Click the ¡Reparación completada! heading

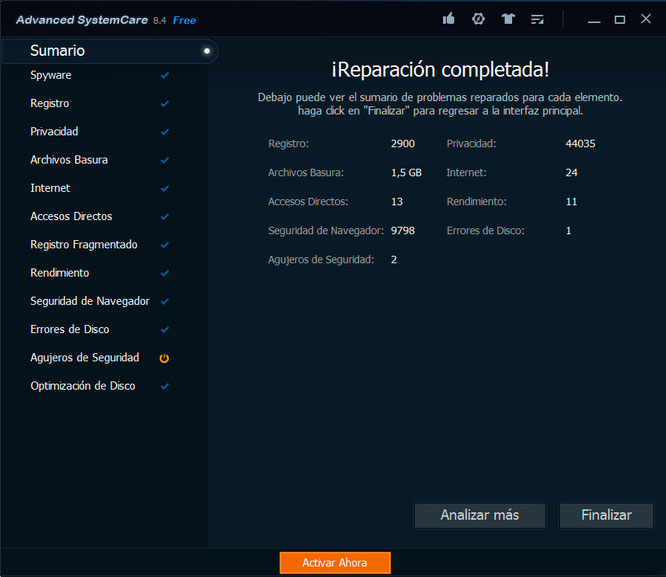(x=440, y=70)
